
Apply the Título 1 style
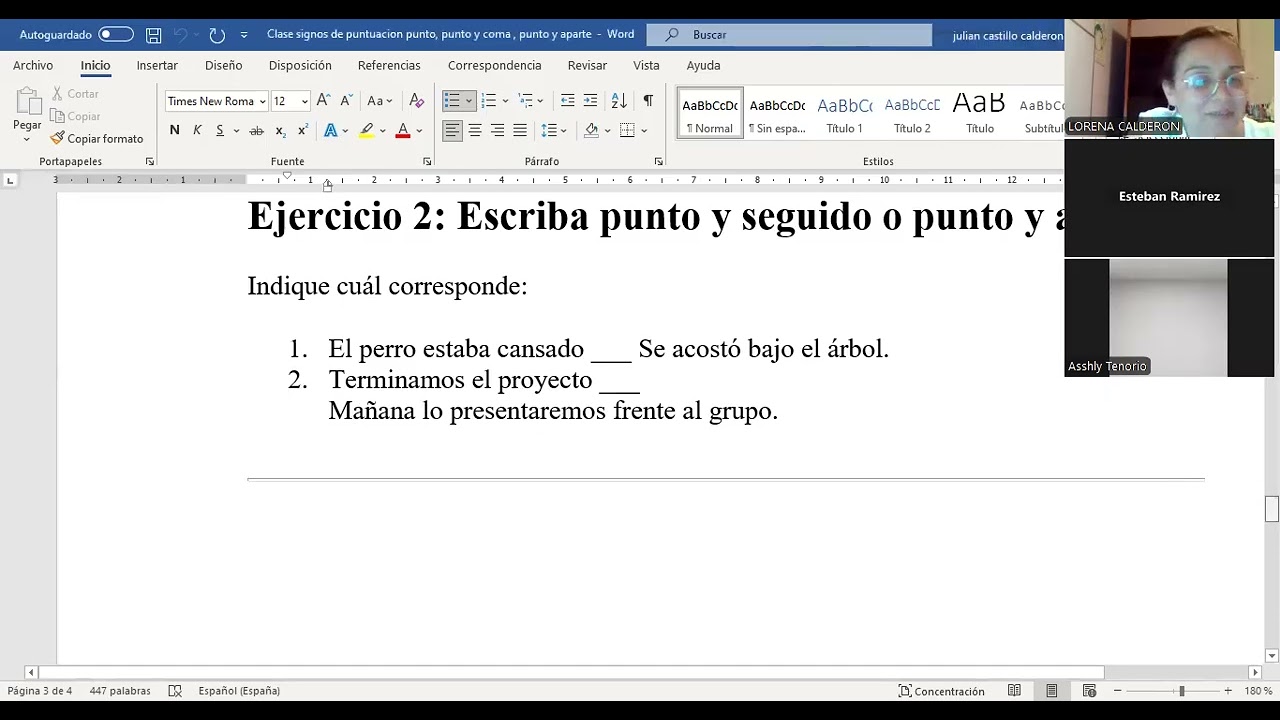click(844, 113)
